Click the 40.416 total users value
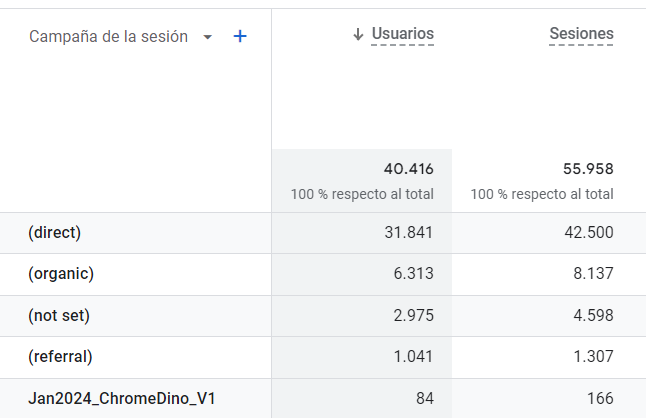The width and height of the screenshot is (646, 418). coord(408,168)
